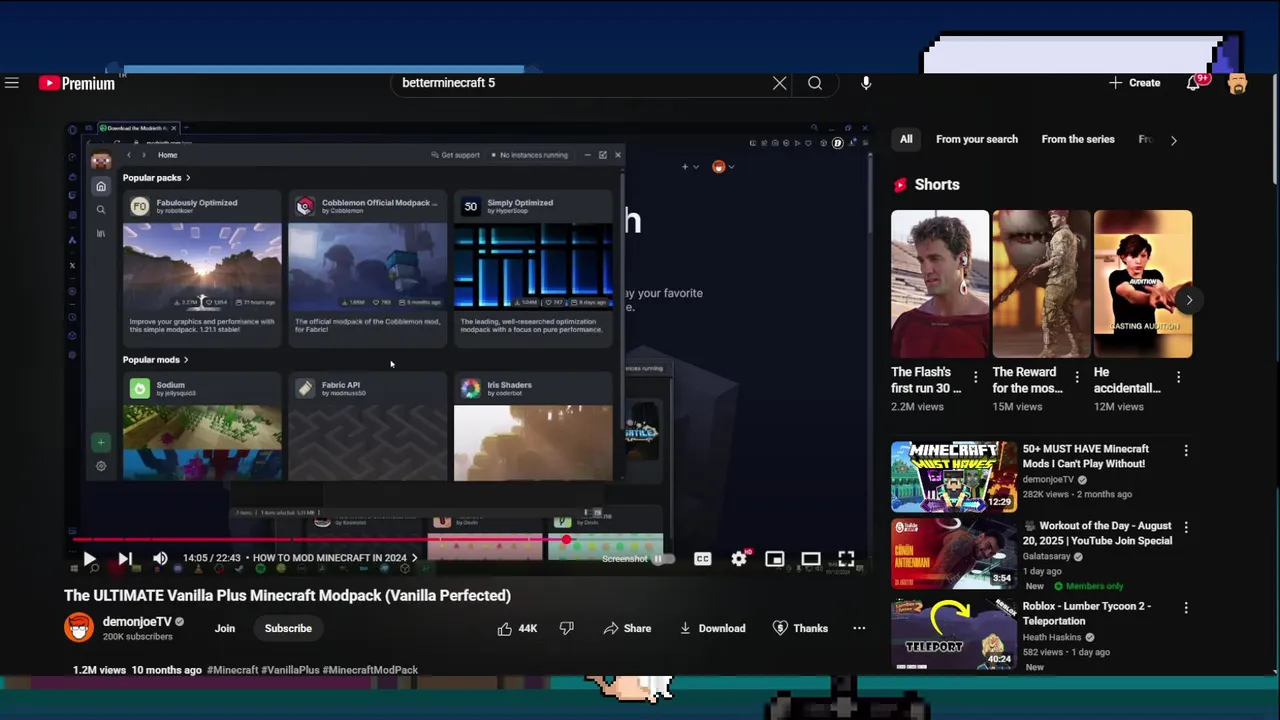The width and height of the screenshot is (1280, 720).
Task: Open Roblox Lumber Tycoon 2 thumbnail
Action: tap(954, 633)
